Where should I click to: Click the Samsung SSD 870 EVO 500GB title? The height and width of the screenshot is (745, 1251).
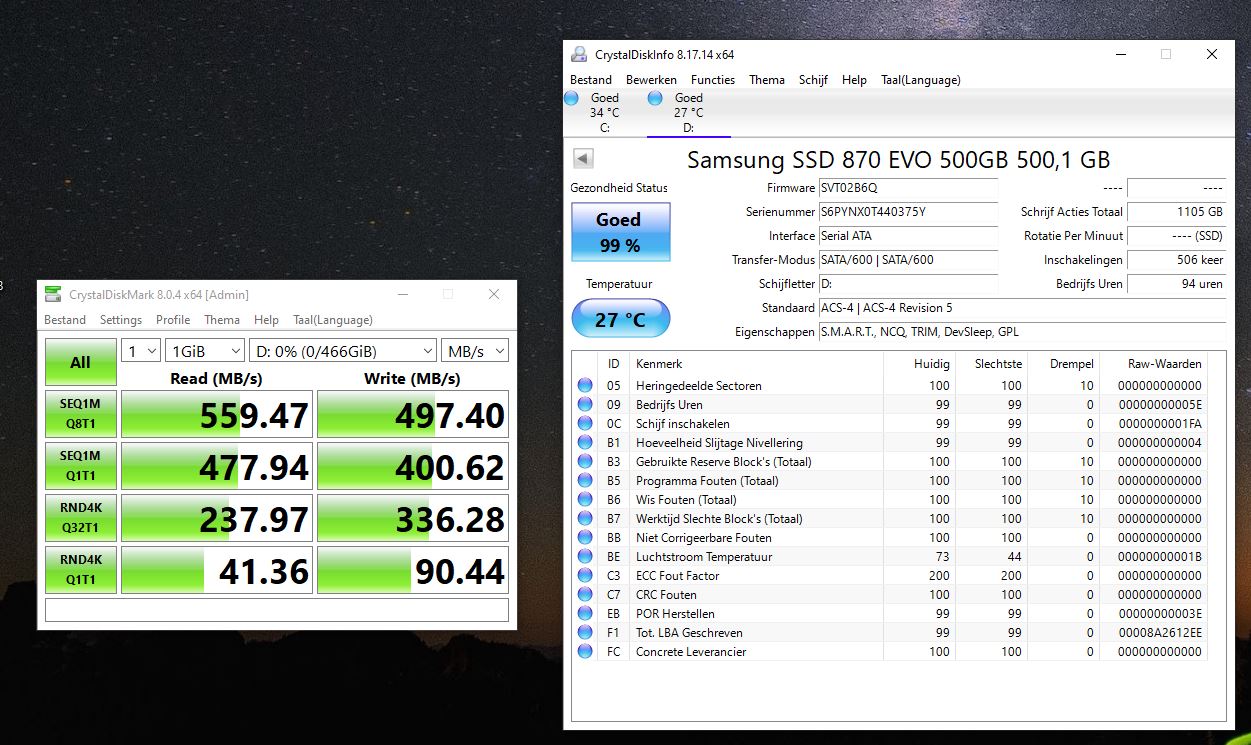[x=898, y=160]
